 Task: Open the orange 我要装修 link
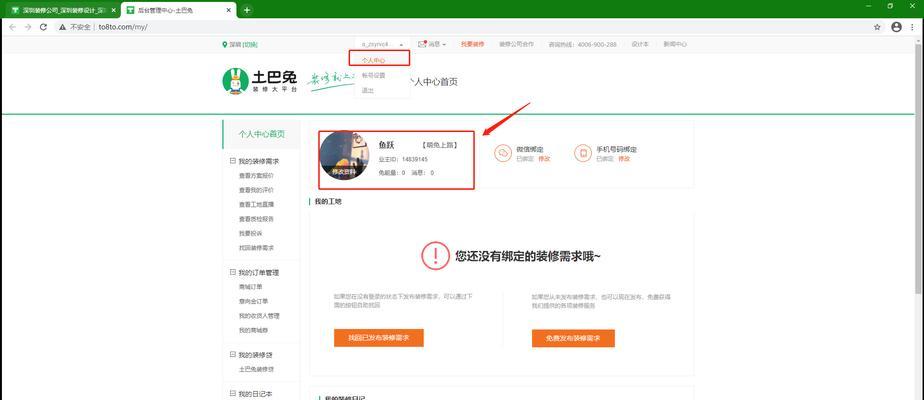pos(472,44)
